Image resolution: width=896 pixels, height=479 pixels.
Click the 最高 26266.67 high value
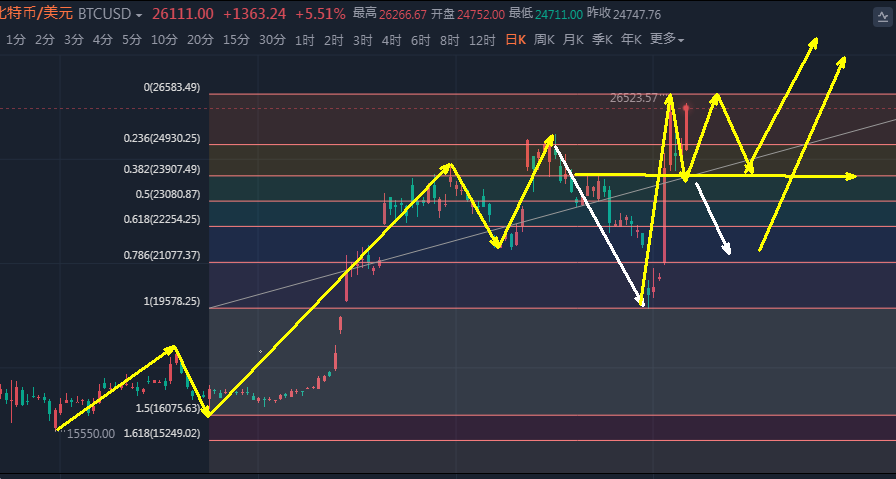(x=390, y=14)
